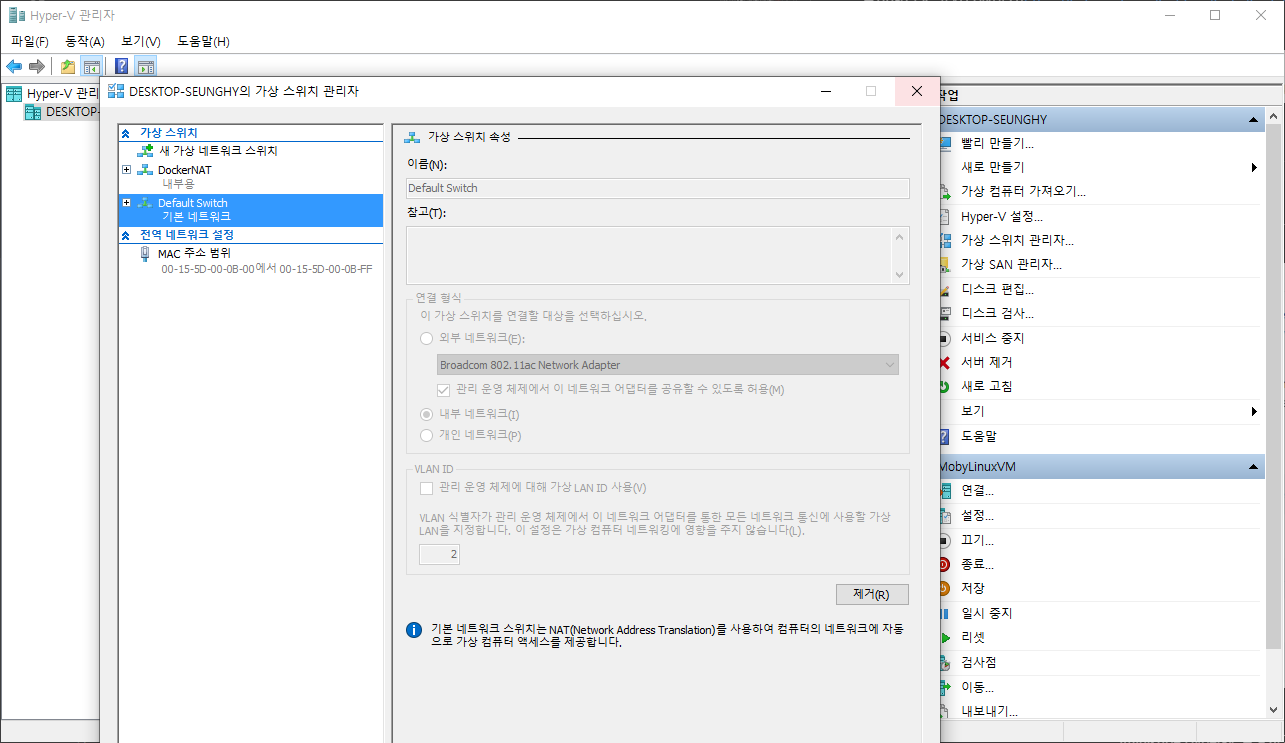The height and width of the screenshot is (743, 1285).
Task: Click the 기본 네트워크 label under Default Switch
Action: coord(196,216)
